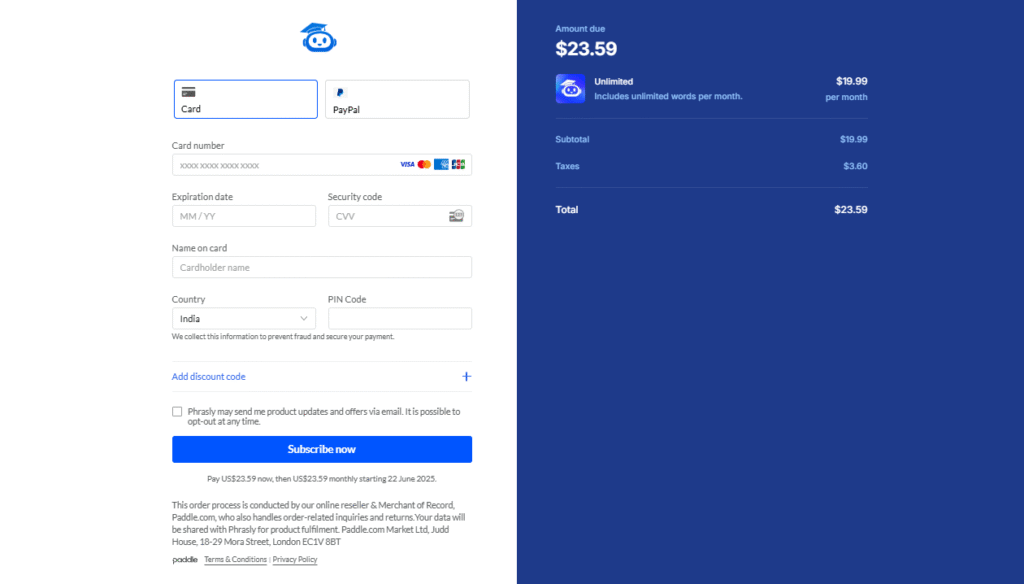Click the American Express brand icon

click(441, 165)
